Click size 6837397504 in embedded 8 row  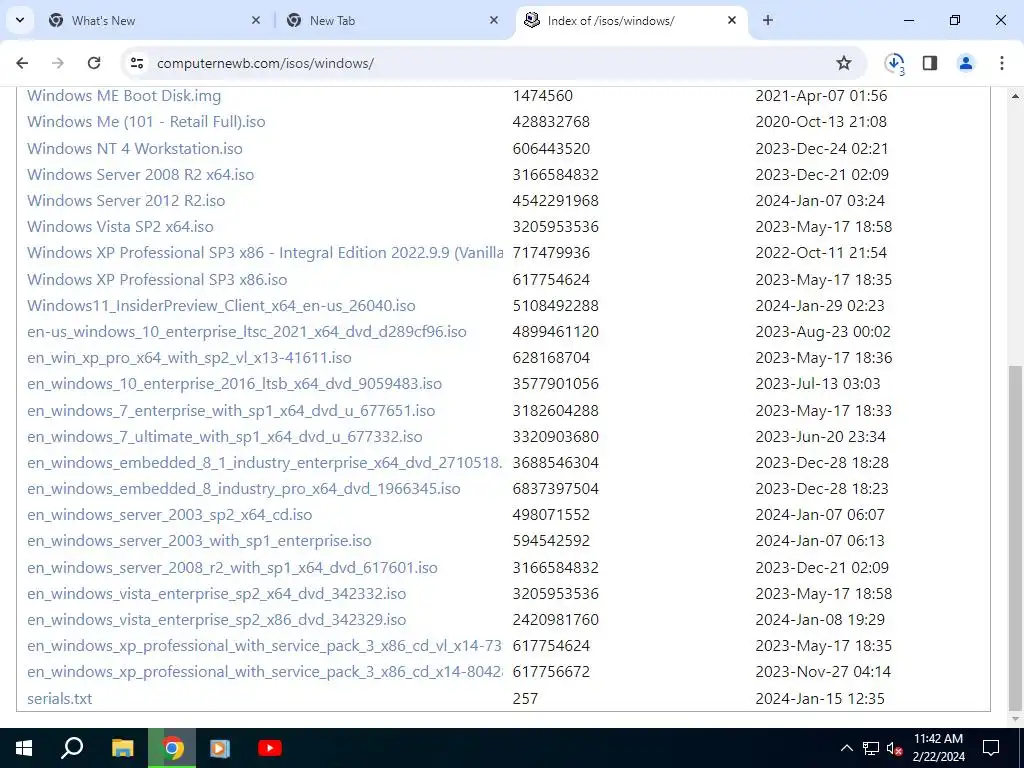pos(556,489)
